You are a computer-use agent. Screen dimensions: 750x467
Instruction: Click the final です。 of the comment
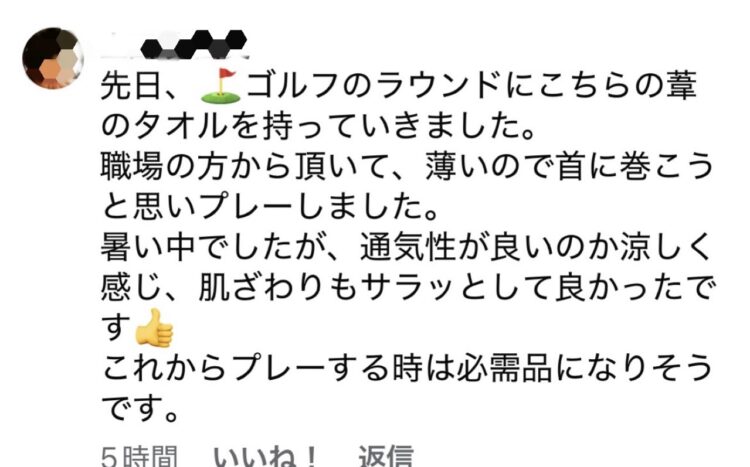[x=140, y=409]
